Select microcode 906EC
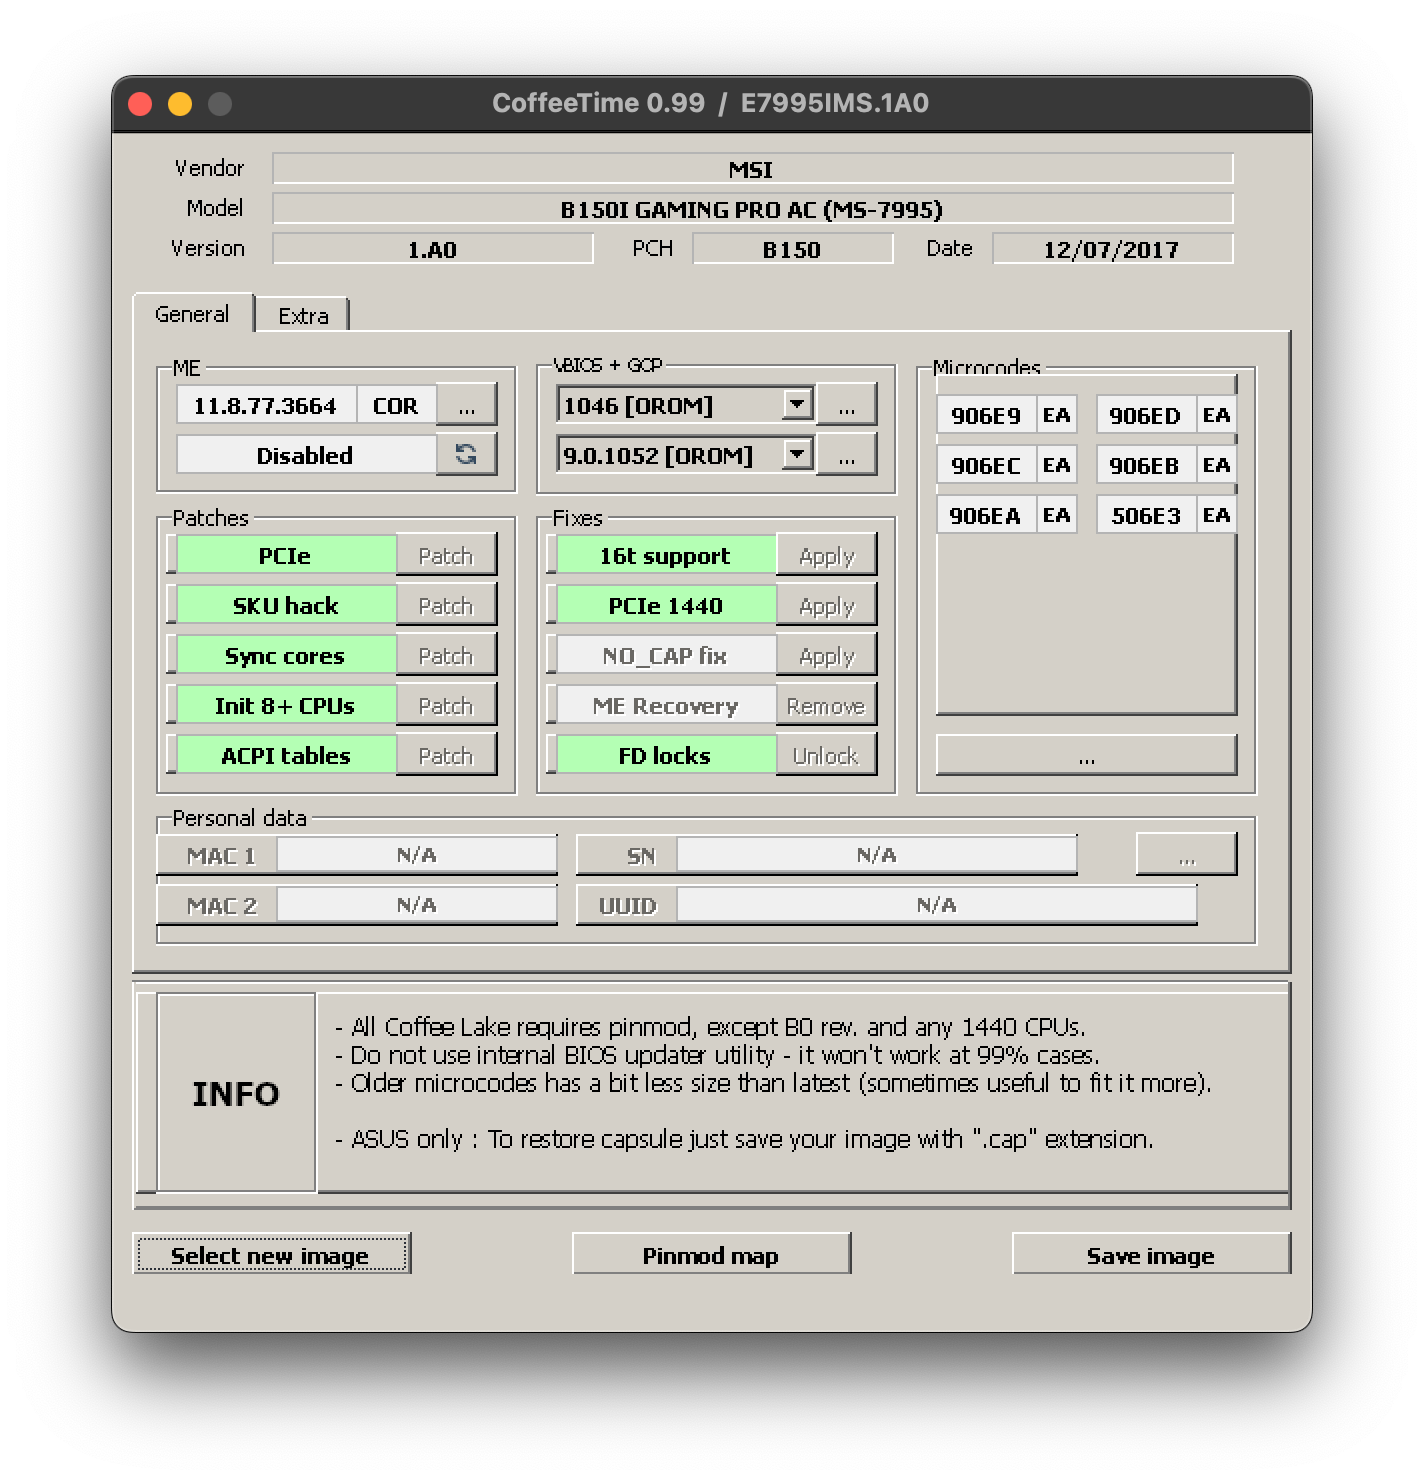This screenshot has height=1480, width=1424. click(986, 465)
